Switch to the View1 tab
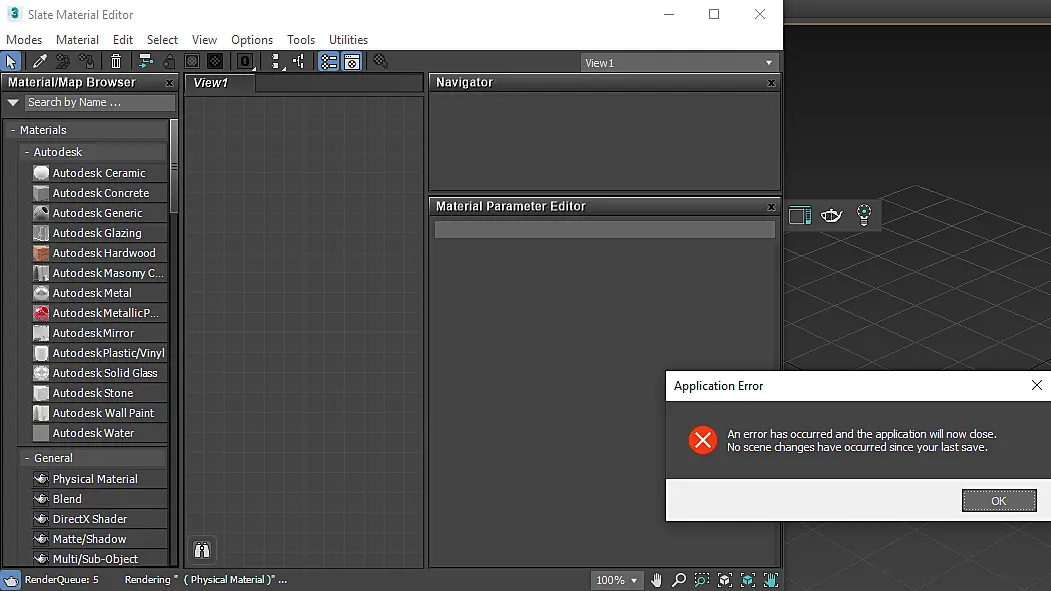1051x591 pixels. tap(220, 82)
